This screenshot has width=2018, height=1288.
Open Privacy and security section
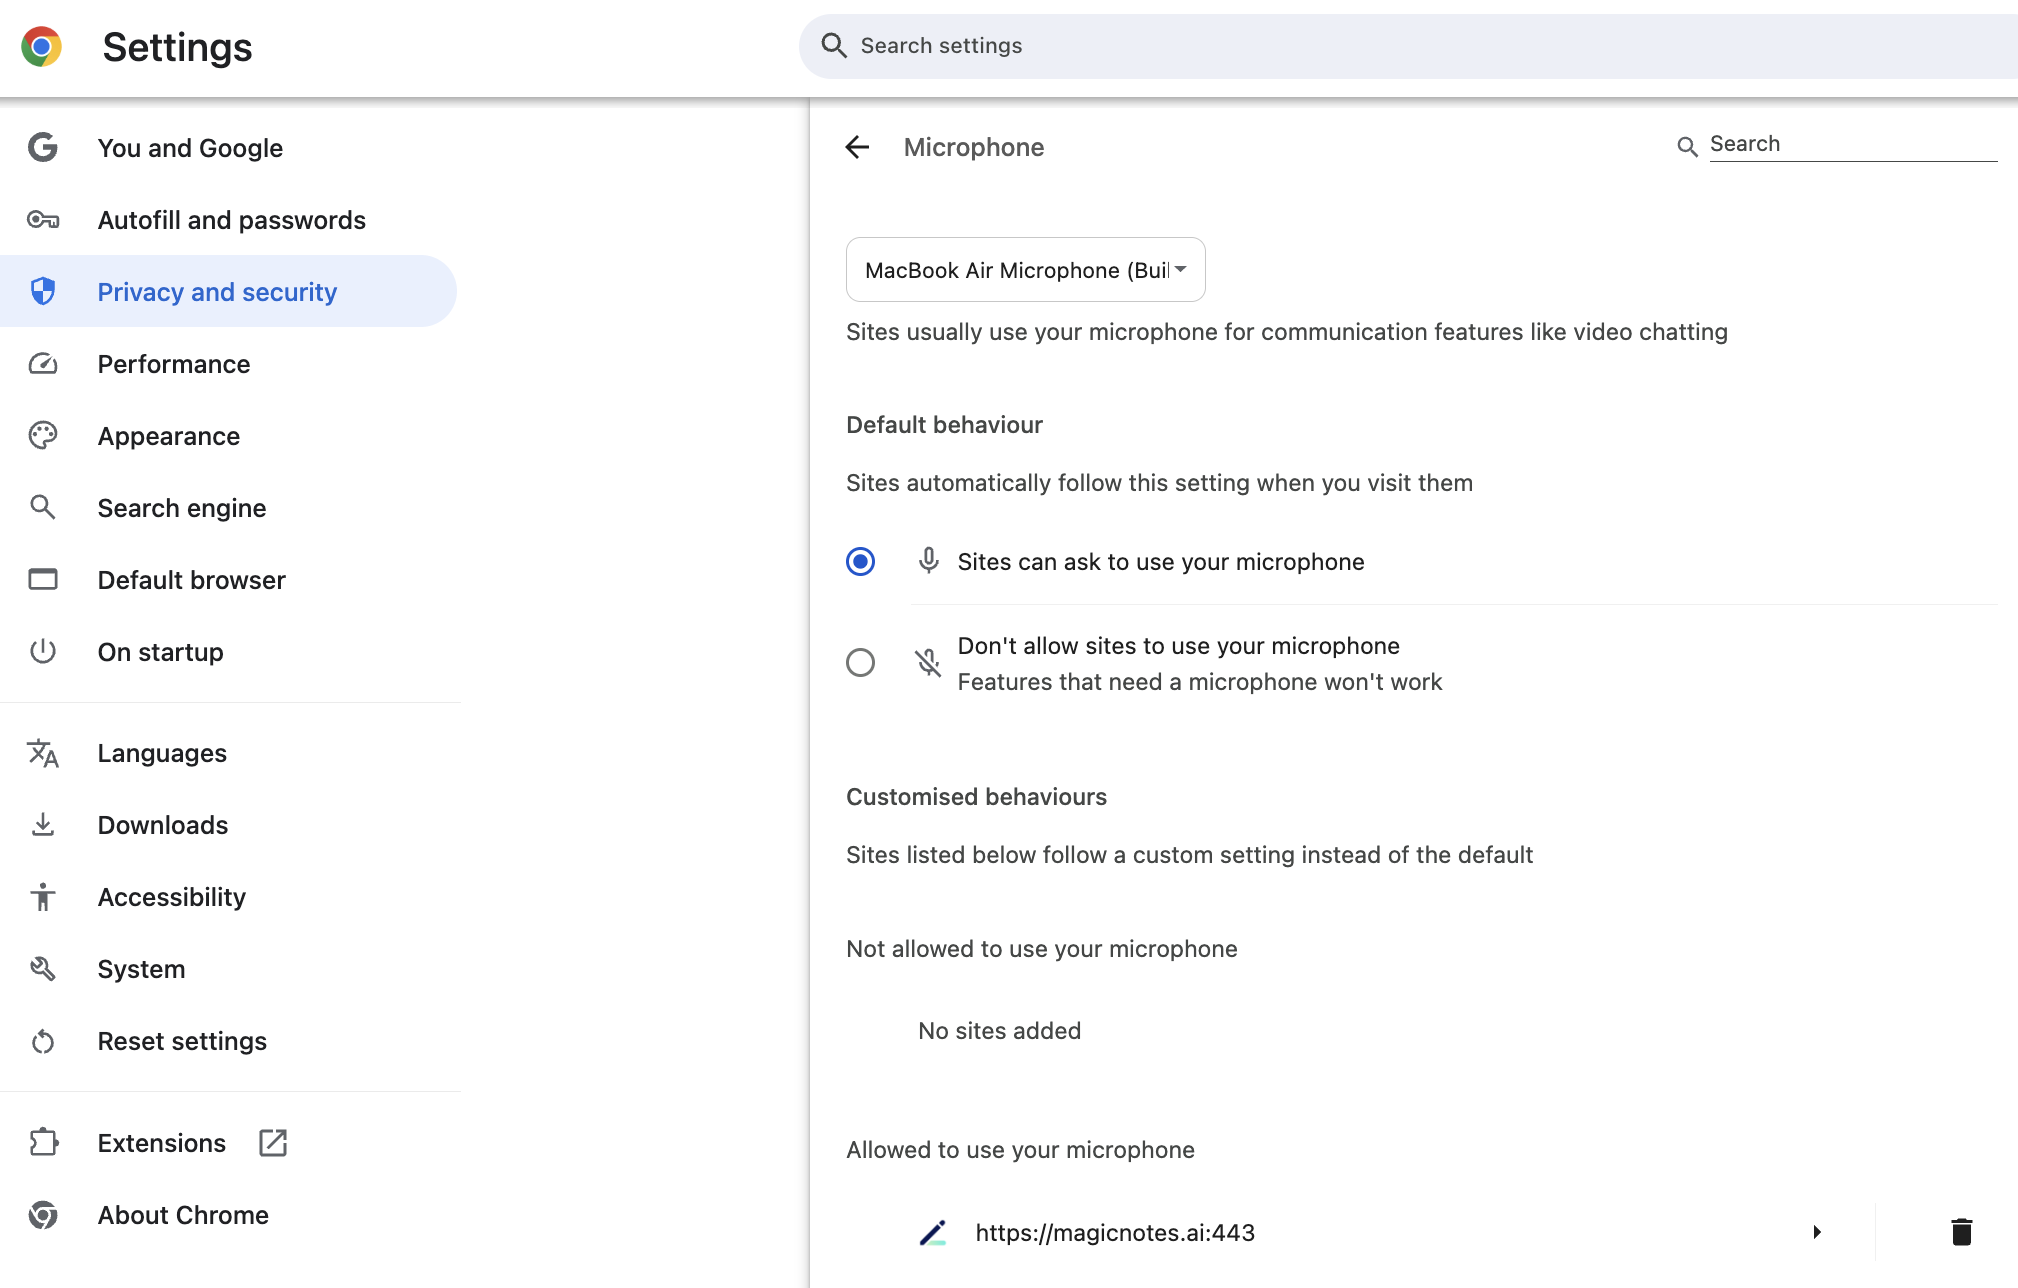[217, 292]
